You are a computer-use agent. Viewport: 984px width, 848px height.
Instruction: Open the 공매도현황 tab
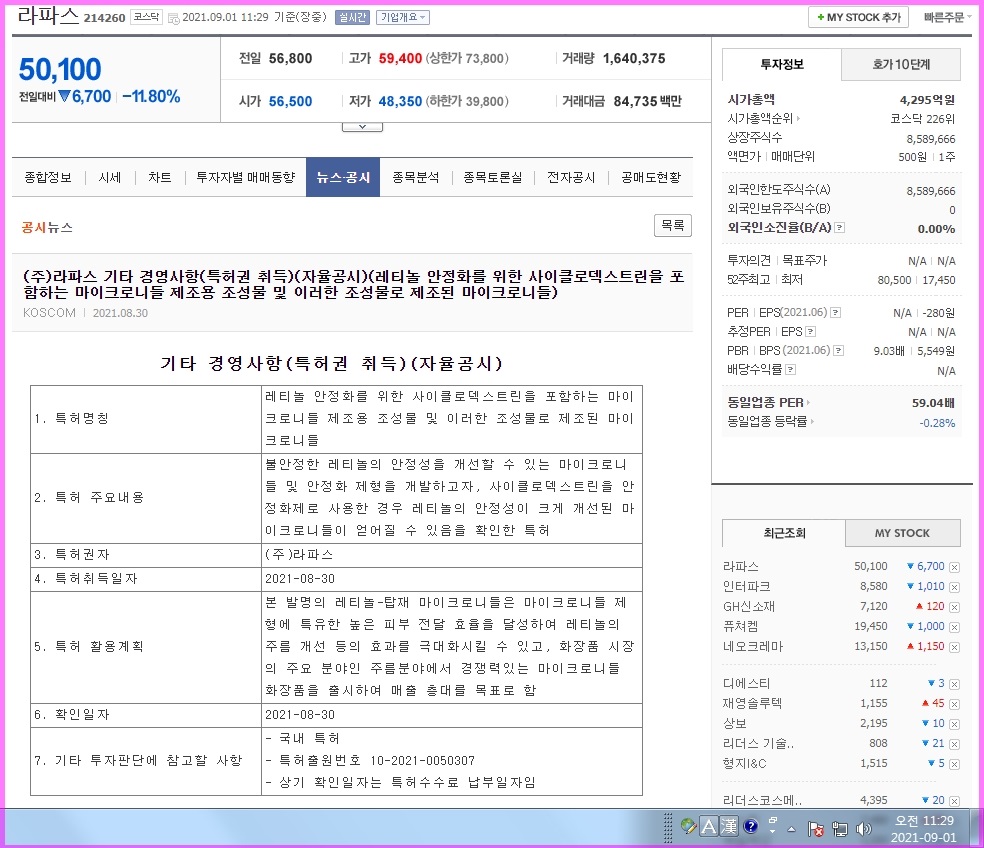click(x=651, y=178)
